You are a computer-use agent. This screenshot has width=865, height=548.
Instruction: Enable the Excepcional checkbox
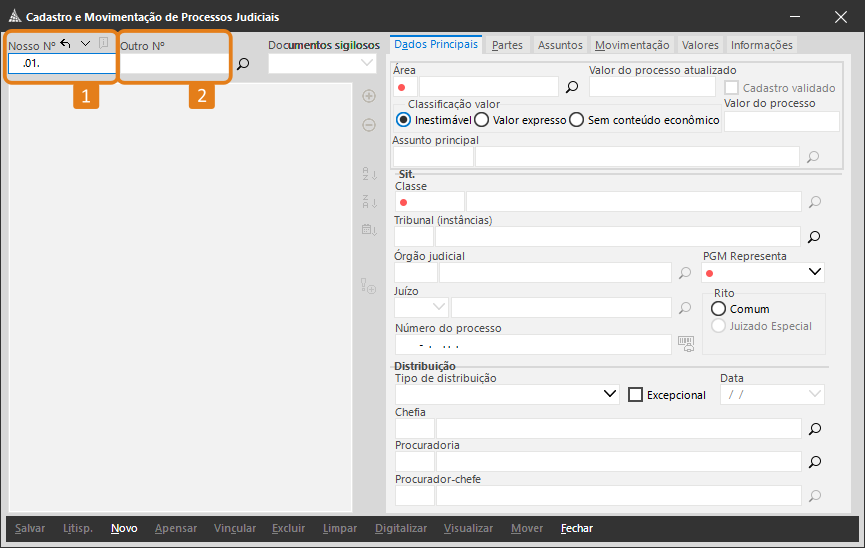(635, 395)
